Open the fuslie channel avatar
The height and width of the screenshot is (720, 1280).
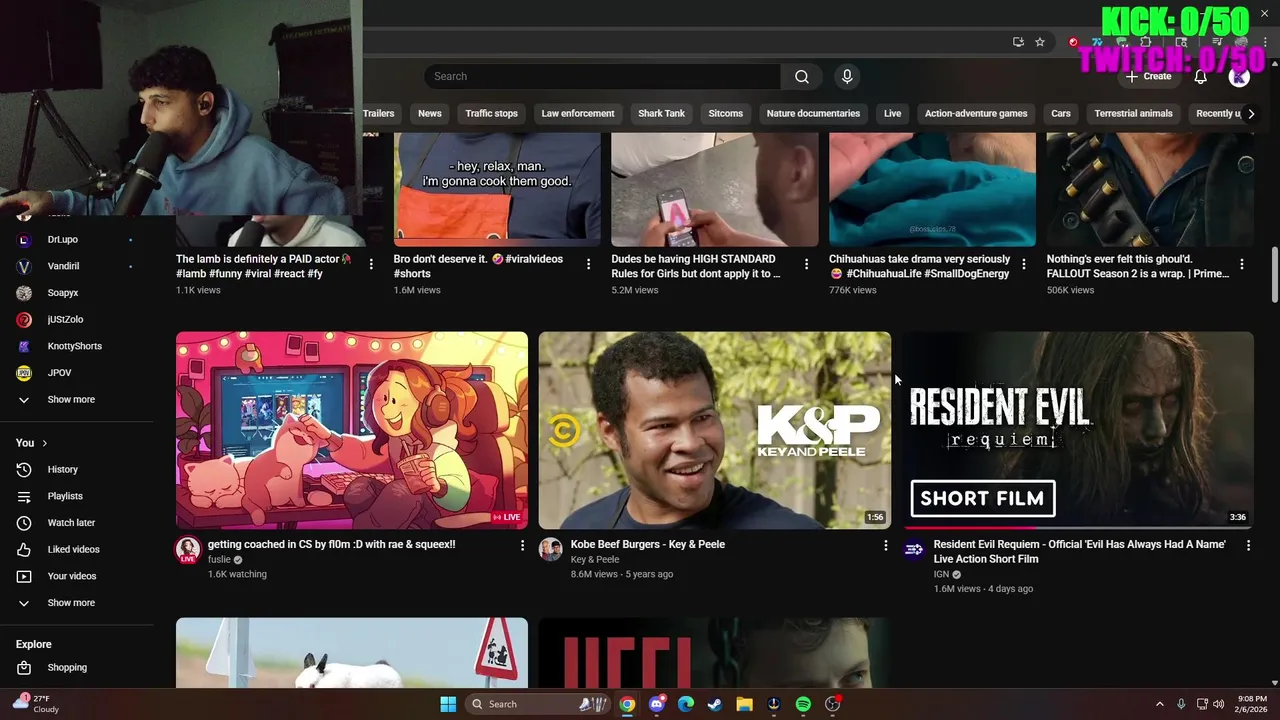click(188, 549)
